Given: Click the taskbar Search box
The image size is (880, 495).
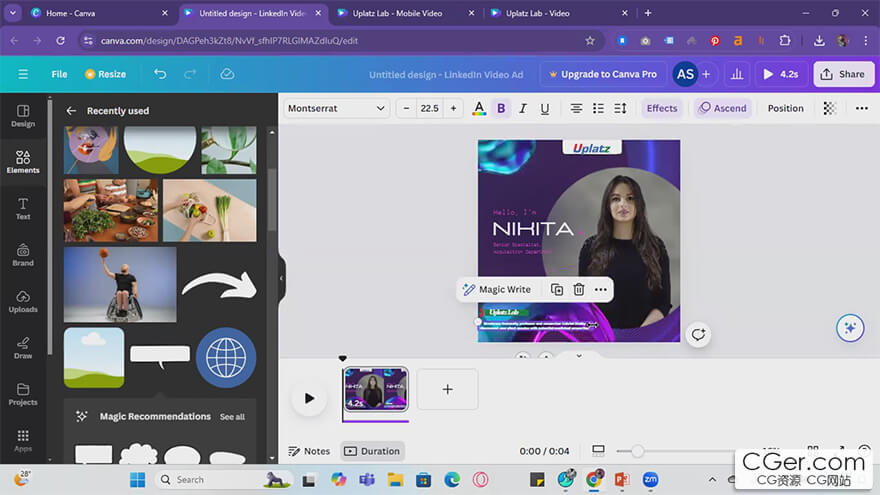Looking at the screenshot, I should pyautogui.click(x=223, y=480).
